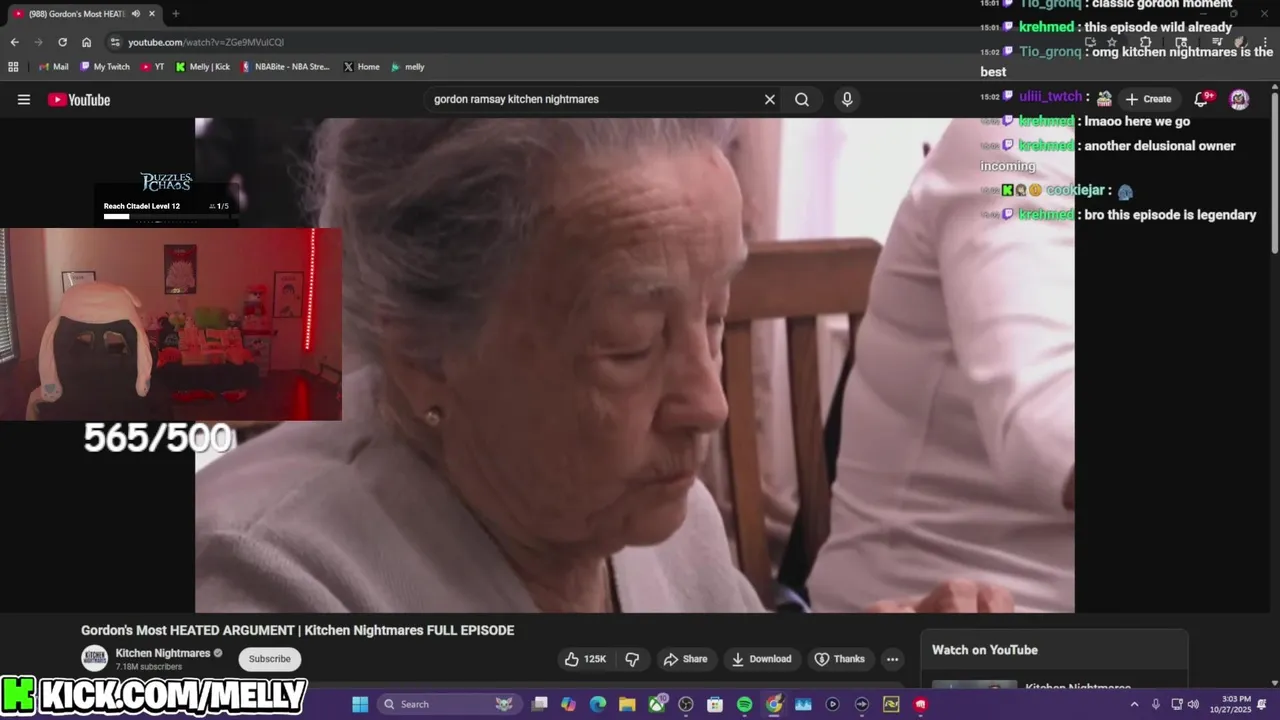The image size is (1280, 720).
Task: Open the Kitchen Nightmares channel name link
Action: (163, 653)
